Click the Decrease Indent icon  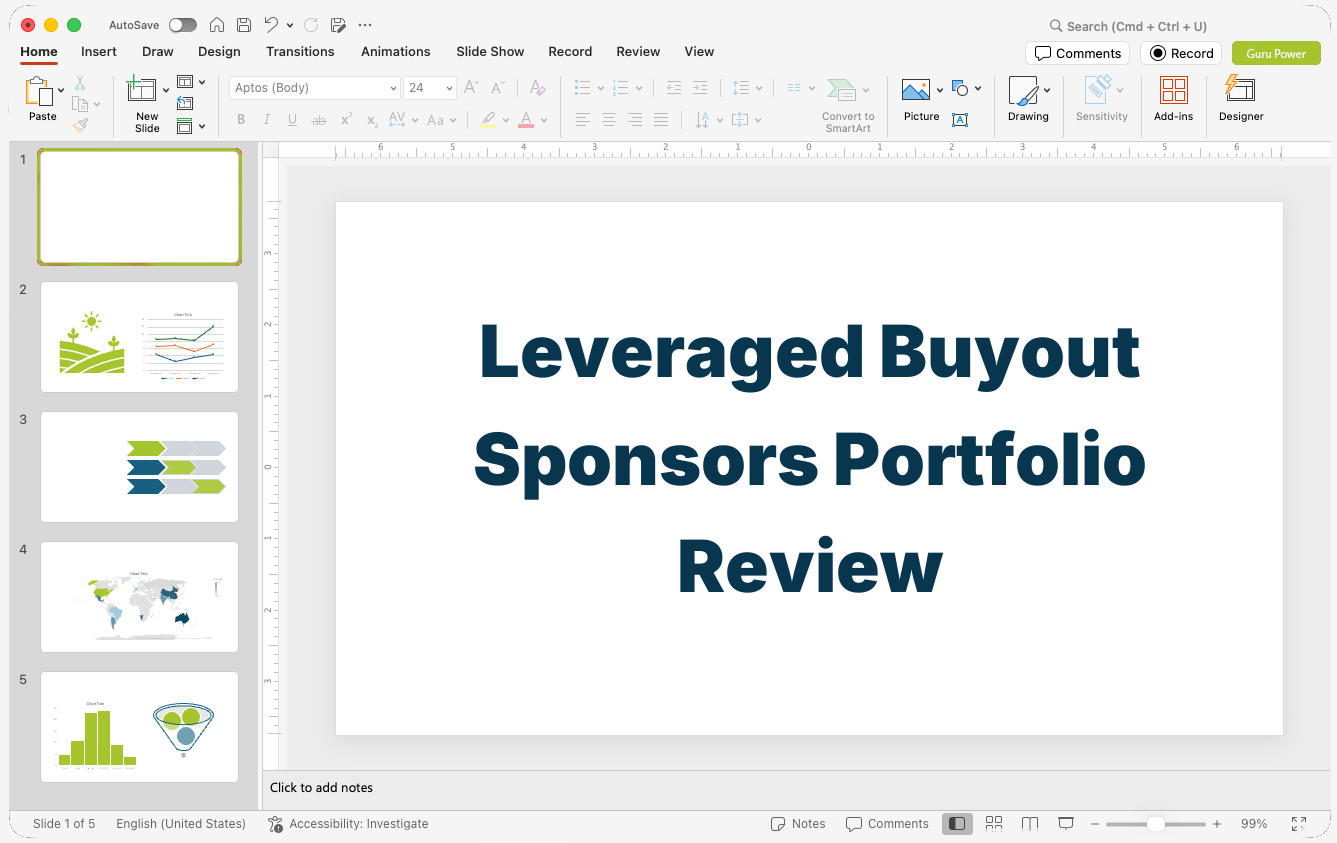pos(674,88)
